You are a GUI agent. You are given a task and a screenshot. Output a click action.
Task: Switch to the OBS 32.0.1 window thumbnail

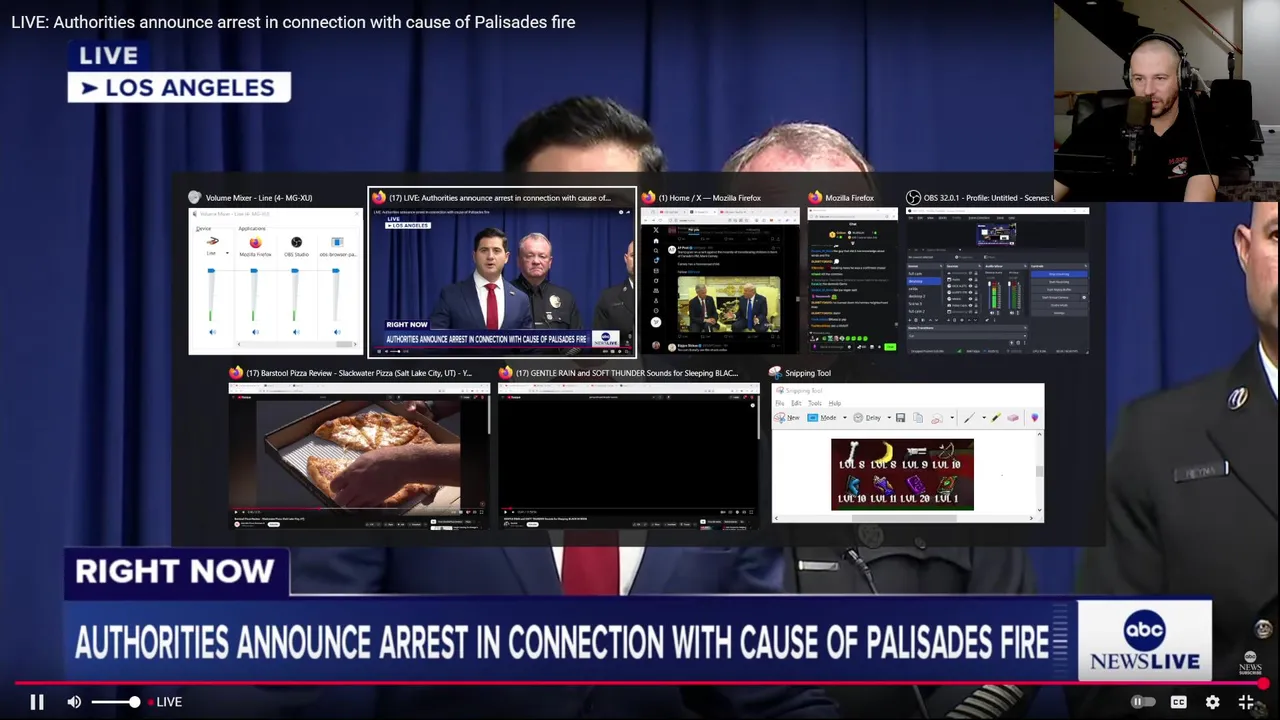(997, 281)
